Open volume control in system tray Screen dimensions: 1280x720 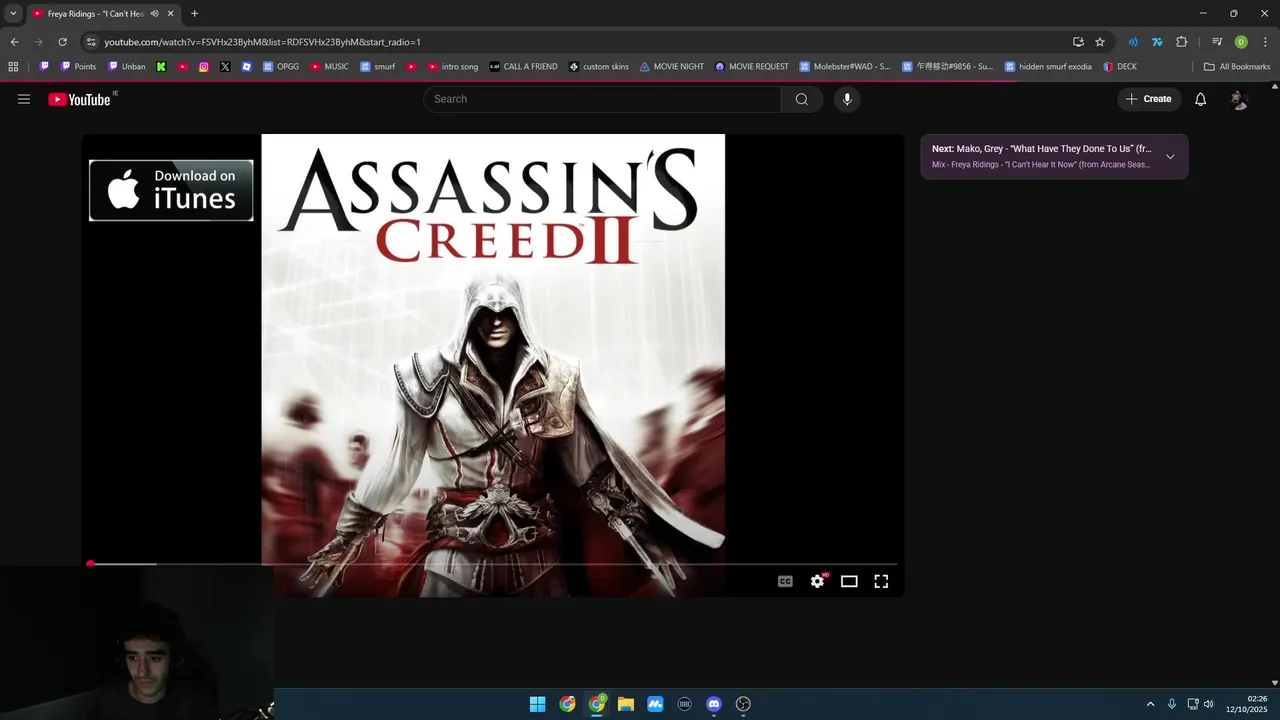coord(1209,704)
